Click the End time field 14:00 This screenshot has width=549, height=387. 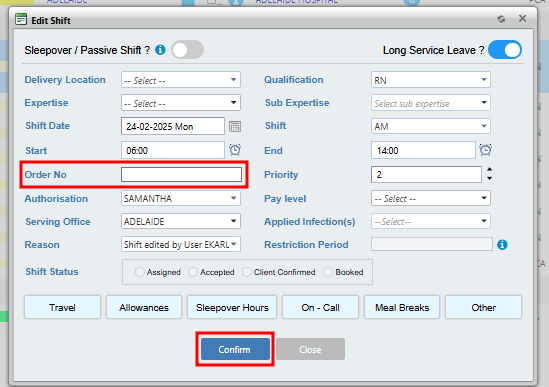pos(423,150)
